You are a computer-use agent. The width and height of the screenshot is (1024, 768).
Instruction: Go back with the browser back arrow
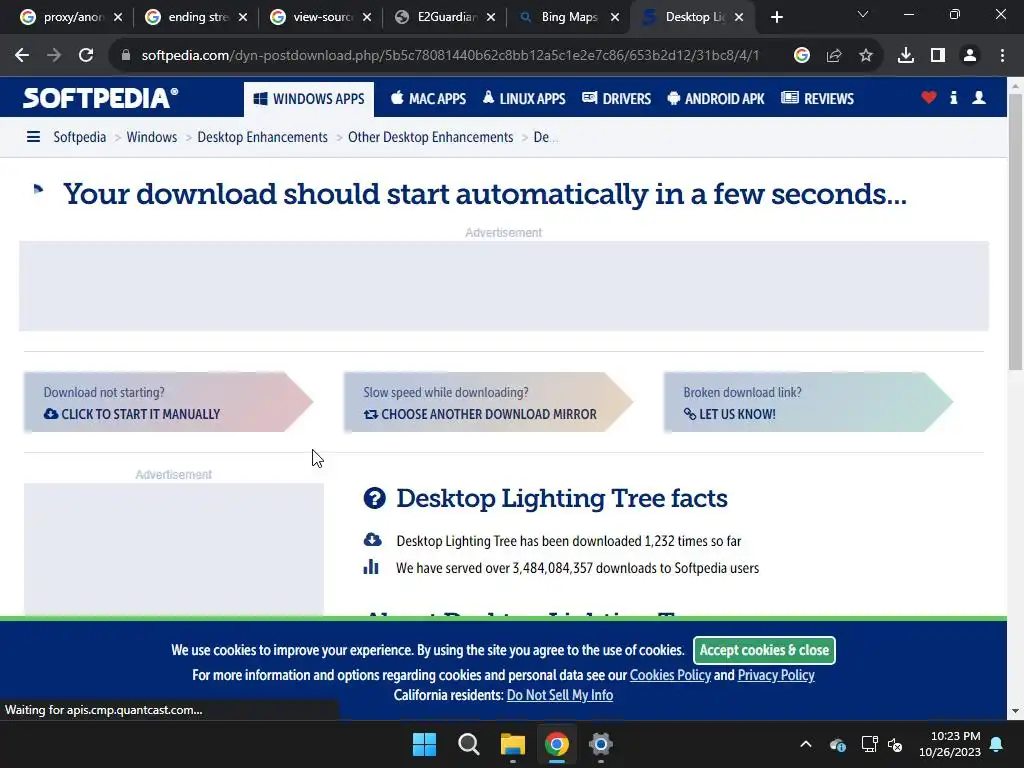[x=22, y=56]
